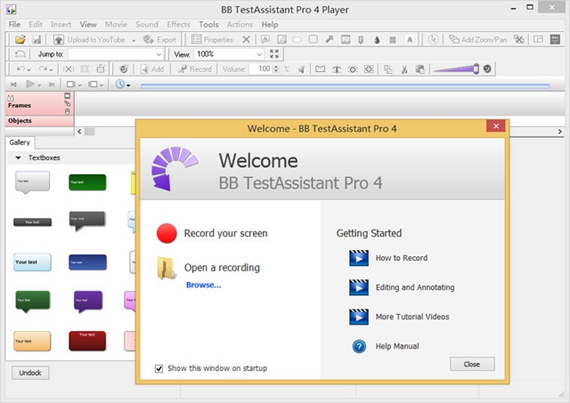The width and height of the screenshot is (570, 403).
Task: Open the How to Record tutorial
Action: click(x=388, y=258)
